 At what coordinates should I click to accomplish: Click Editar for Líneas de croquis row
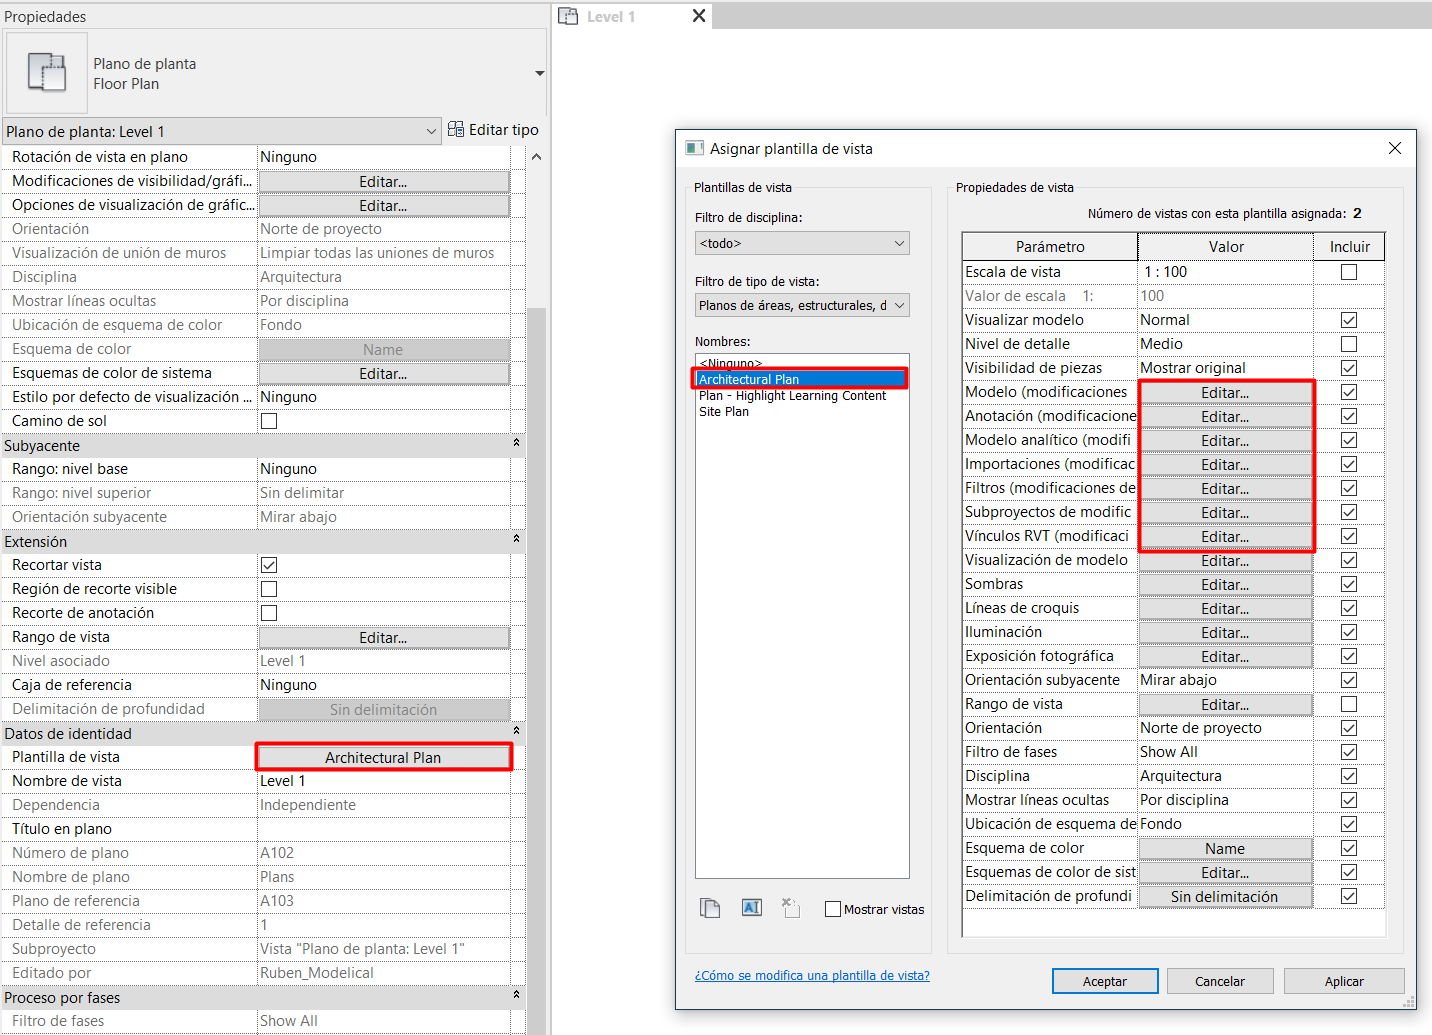tap(1225, 608)
